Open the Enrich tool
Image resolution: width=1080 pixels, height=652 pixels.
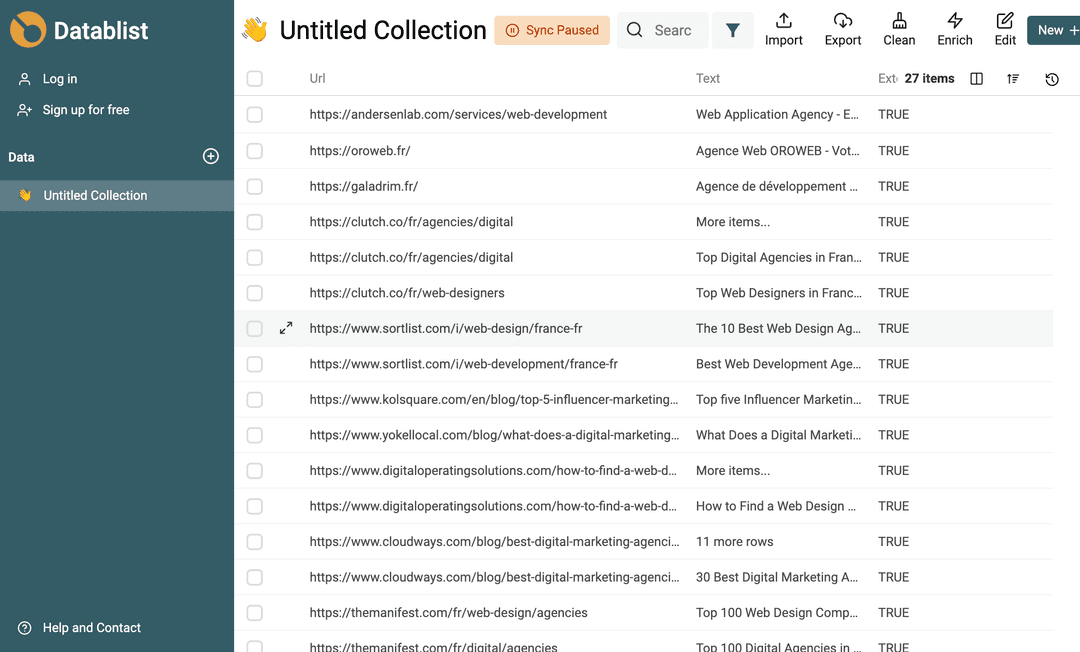point(954,29)
